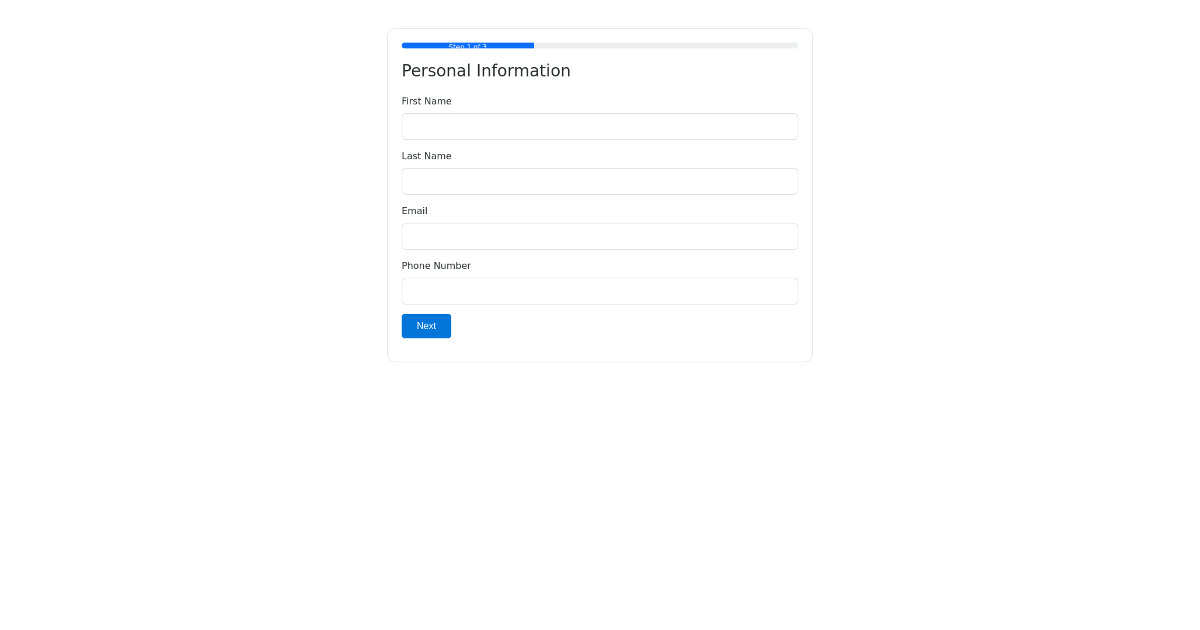Click the input field directly below the Email label
The height and width of the screenshot is (630, 1200).
point(599,236)
